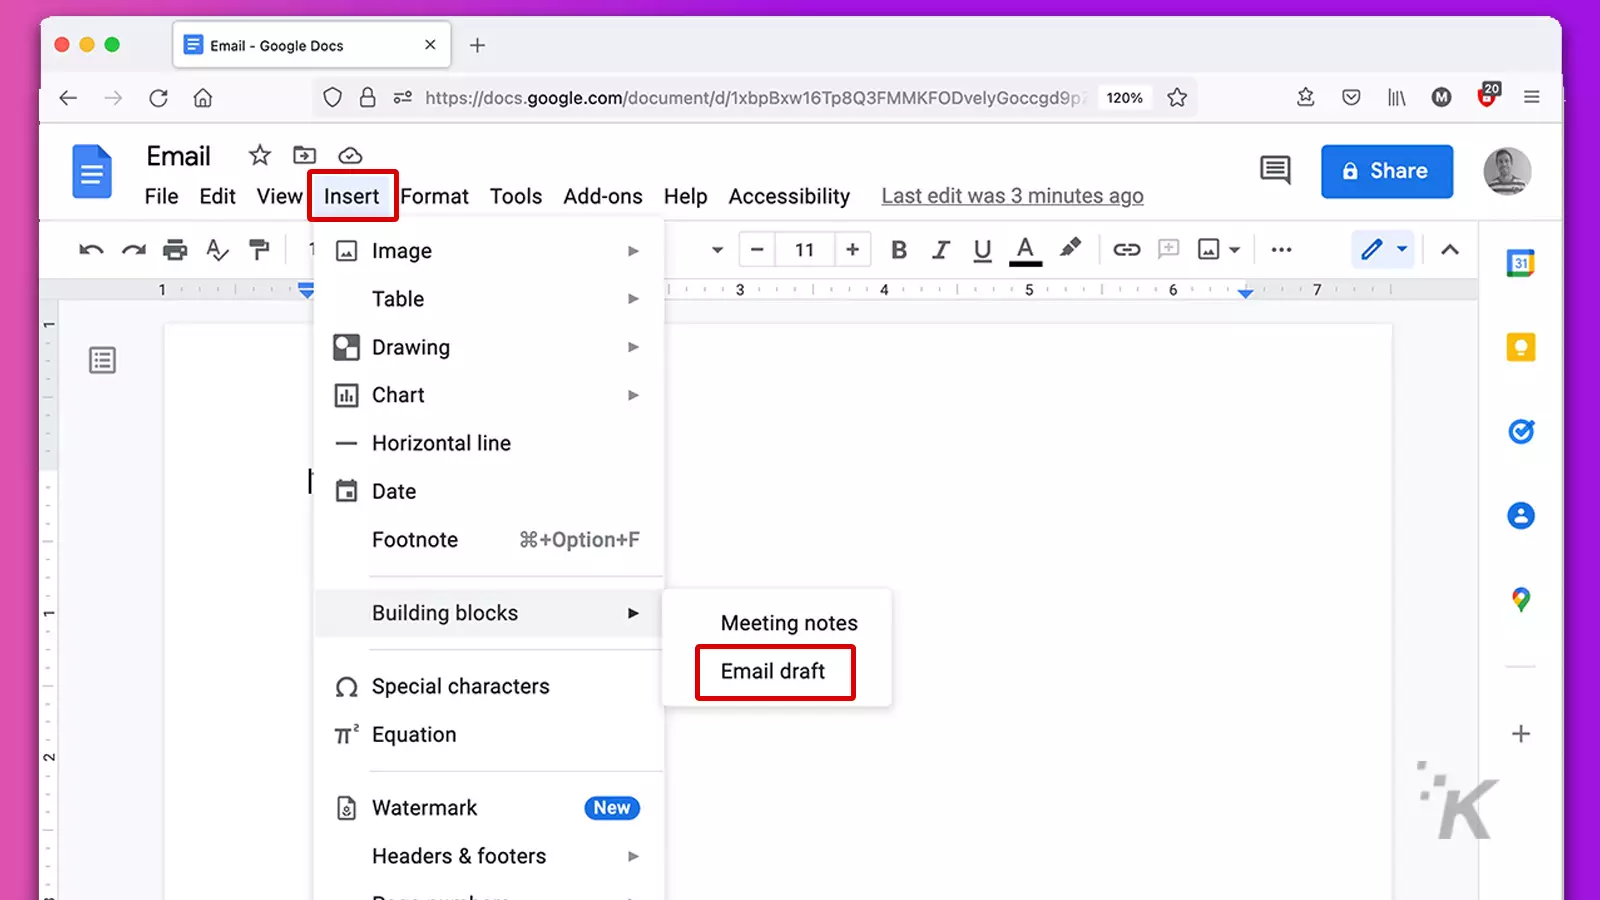Click Move document folder icon
Image resolution: width=1600 pixels, height=900 pixels.
pyautogui.click(x=304, y=155)
